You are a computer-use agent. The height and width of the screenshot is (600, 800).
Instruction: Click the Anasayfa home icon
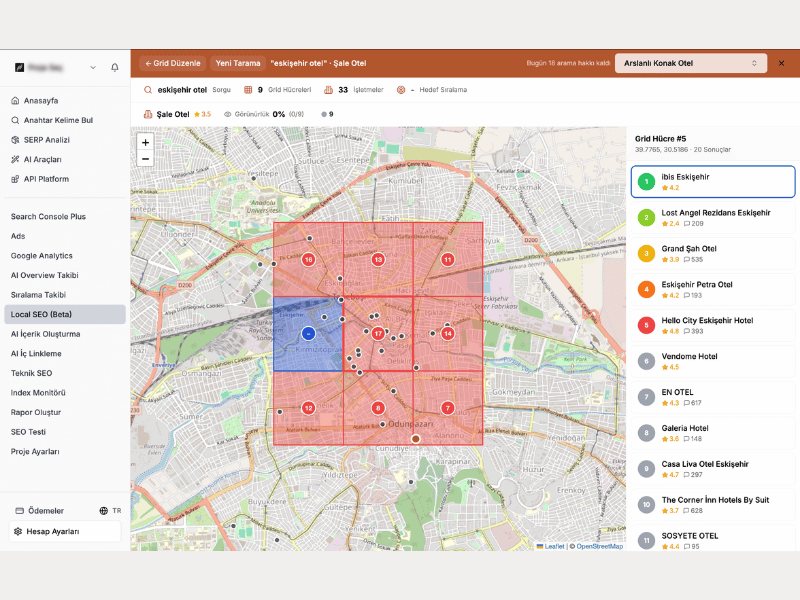click(15, 101)
